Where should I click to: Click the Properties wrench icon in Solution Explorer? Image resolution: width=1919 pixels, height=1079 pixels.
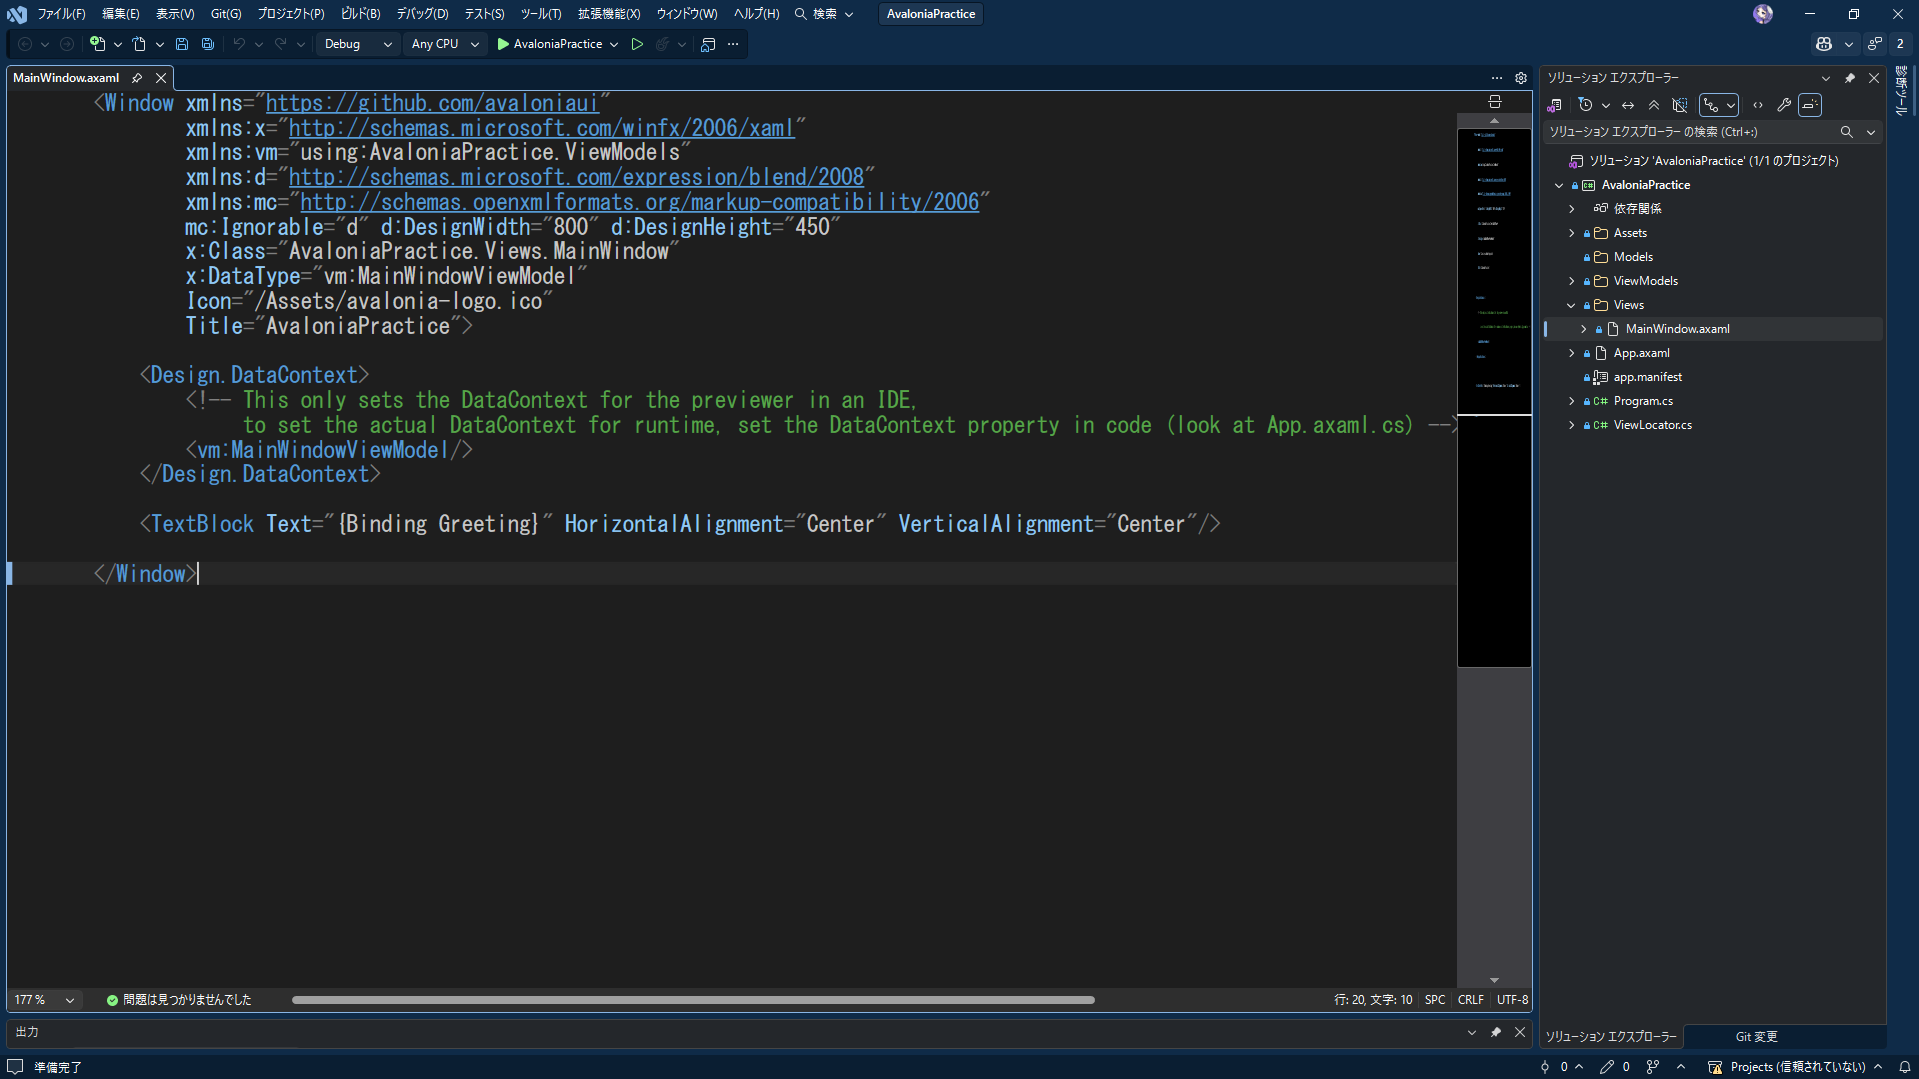tap(1784, 105)
